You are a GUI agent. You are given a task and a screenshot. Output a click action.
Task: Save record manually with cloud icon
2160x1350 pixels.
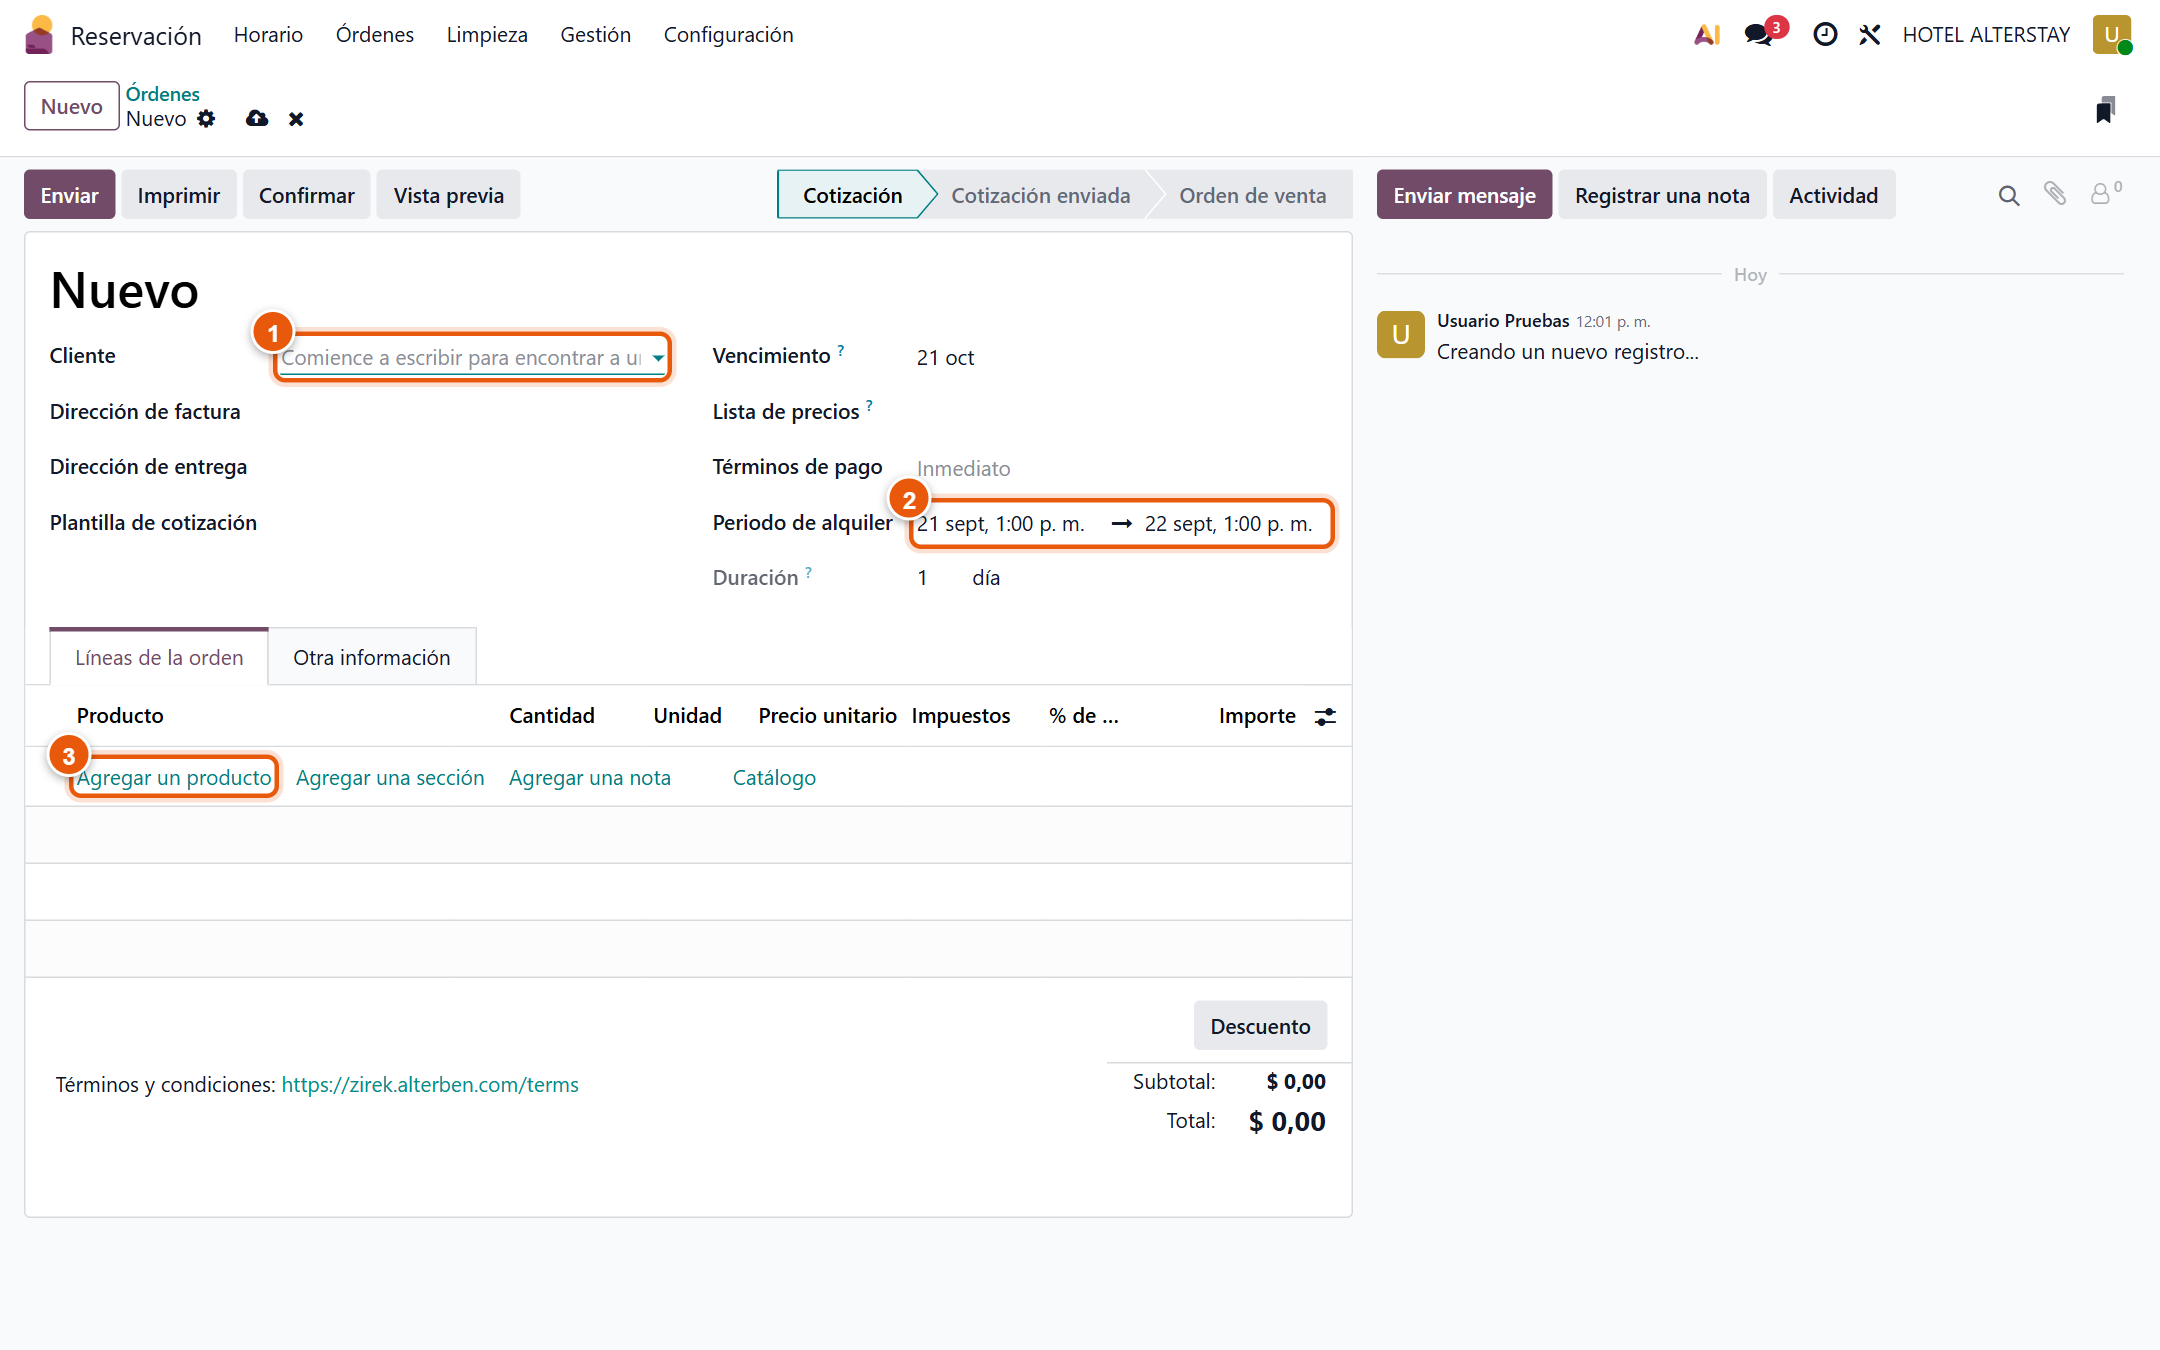click(257, 119)
